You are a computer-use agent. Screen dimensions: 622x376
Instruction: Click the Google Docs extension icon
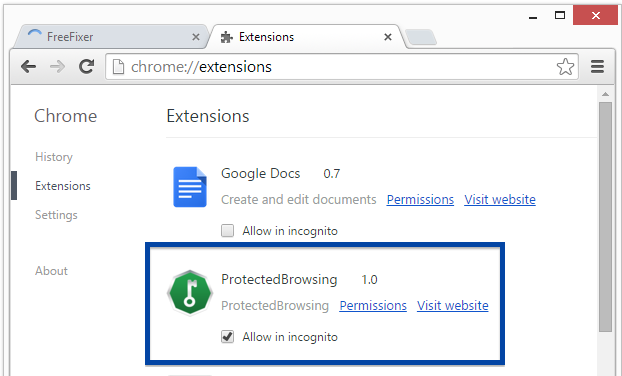190,187
